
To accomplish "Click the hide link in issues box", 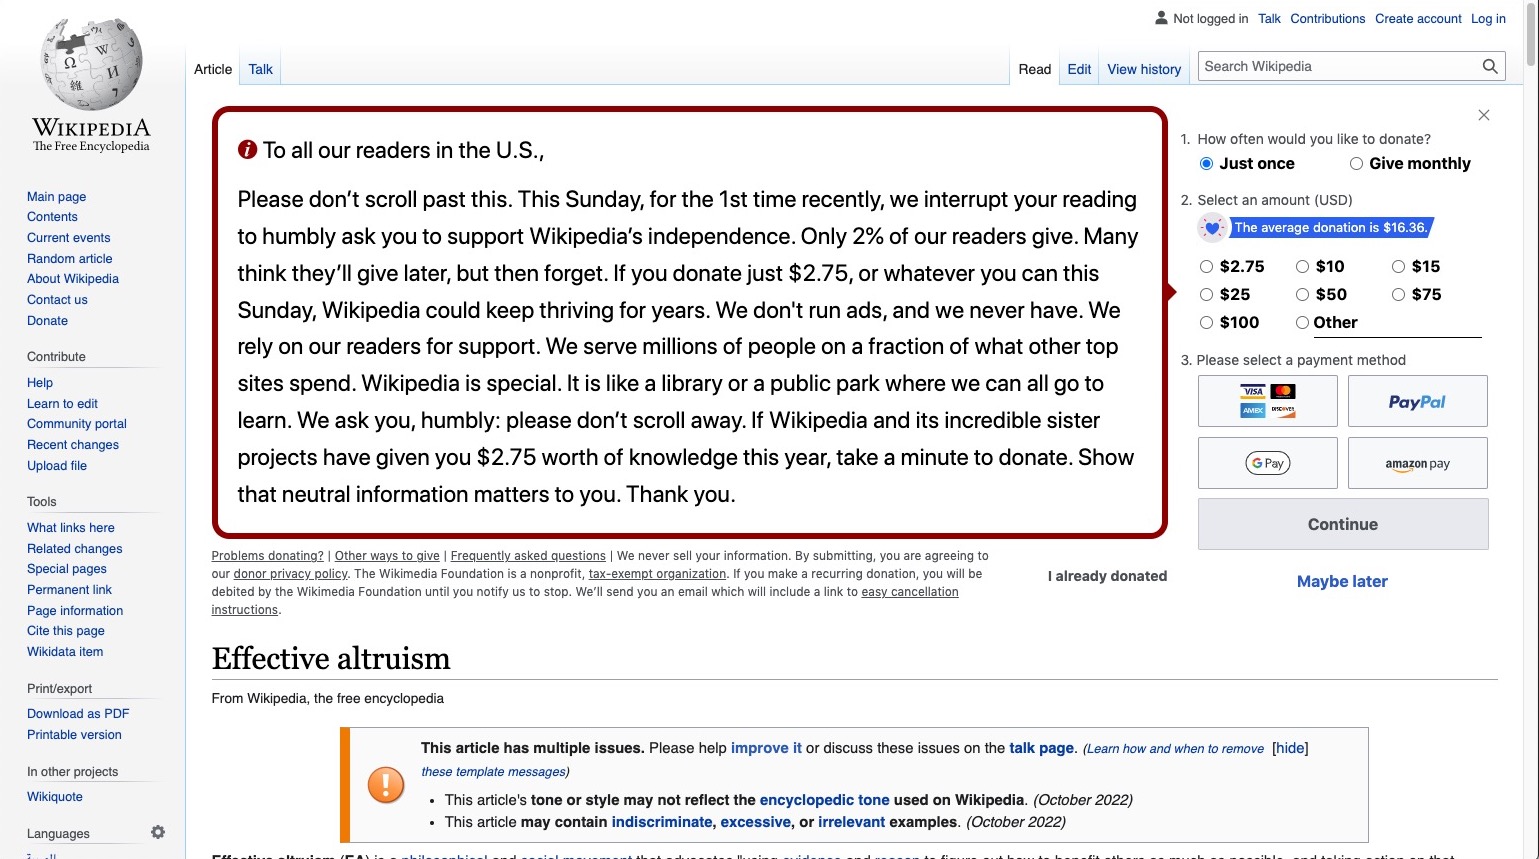I will click(x=1290, y=748).
